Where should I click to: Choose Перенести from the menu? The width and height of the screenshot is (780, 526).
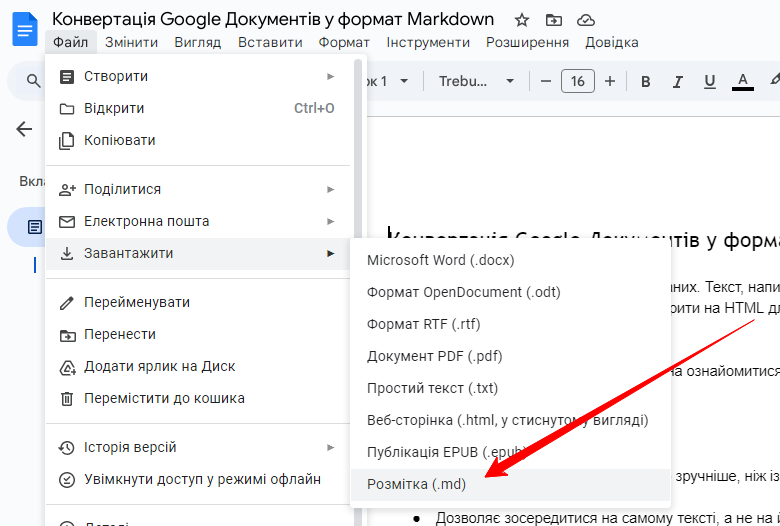(198, 334)
